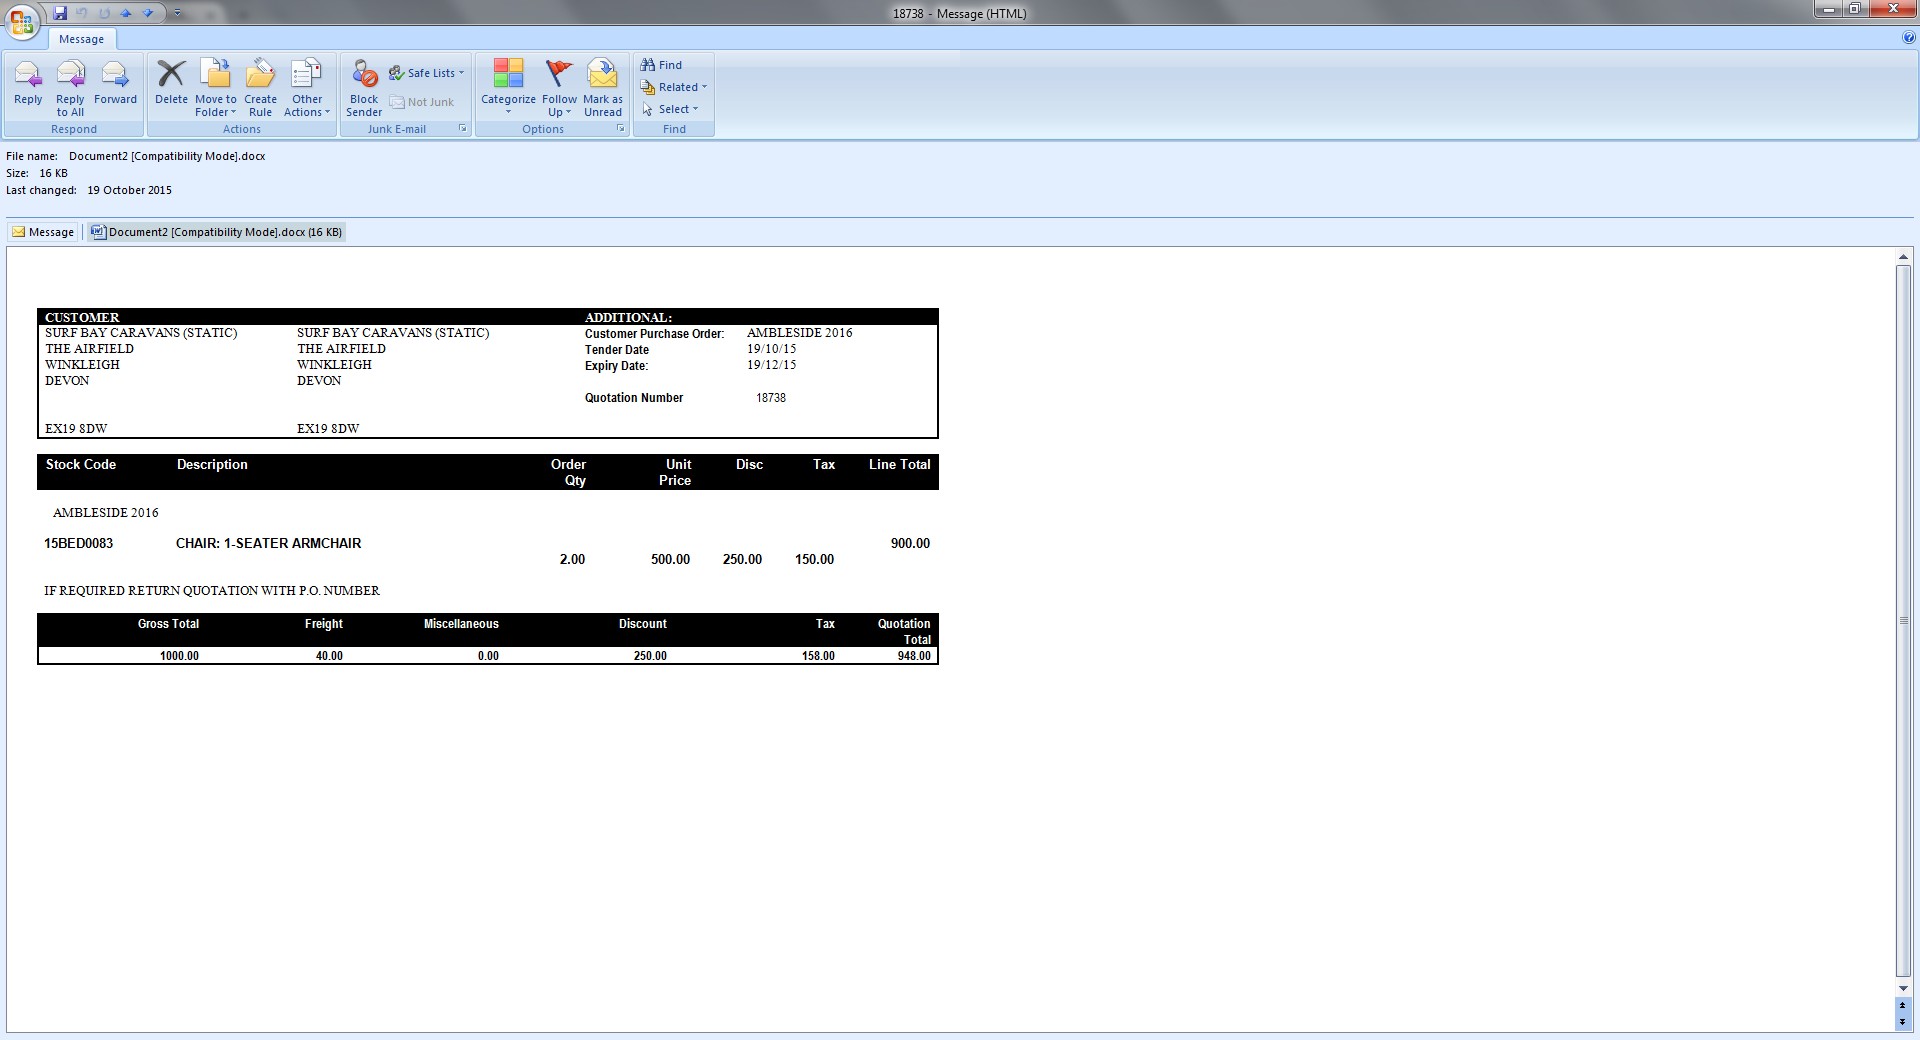This screenshot has width=1920, height=1040.
Task: Open the Safe Lists dropdown
Action: (x=427, y=73)
